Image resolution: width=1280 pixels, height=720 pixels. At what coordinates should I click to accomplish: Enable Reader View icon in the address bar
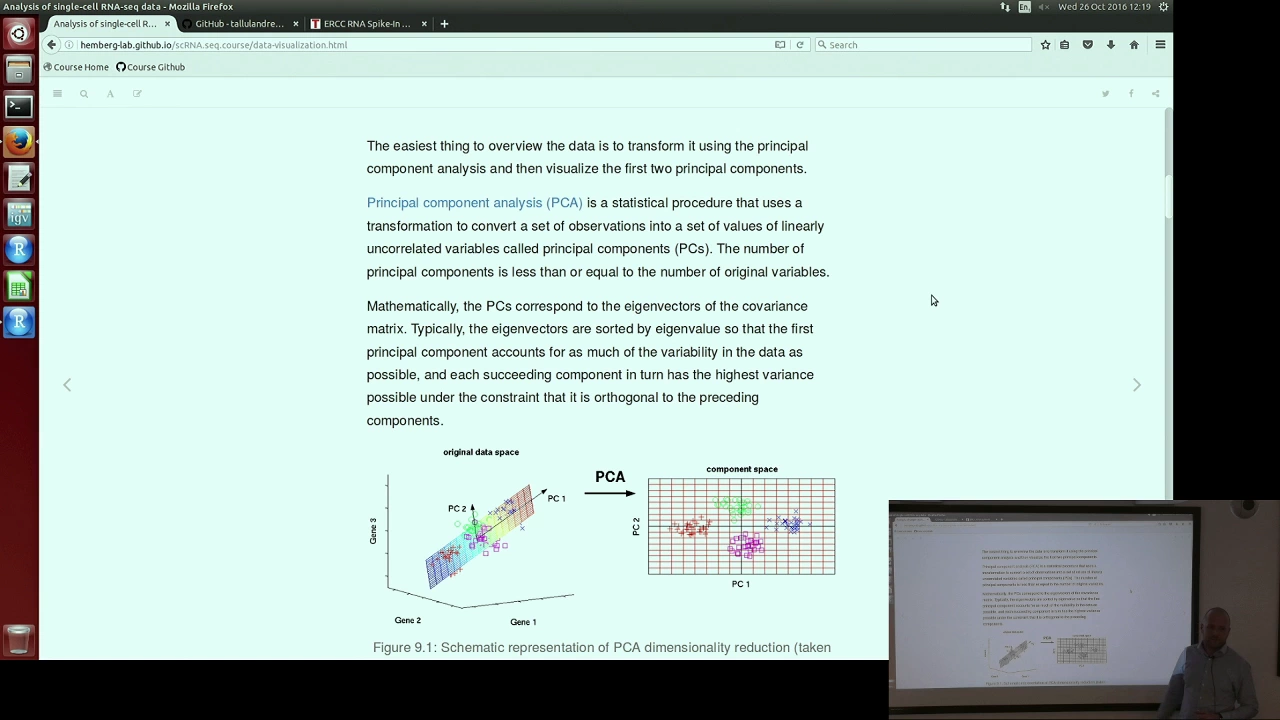click(780, 44)
